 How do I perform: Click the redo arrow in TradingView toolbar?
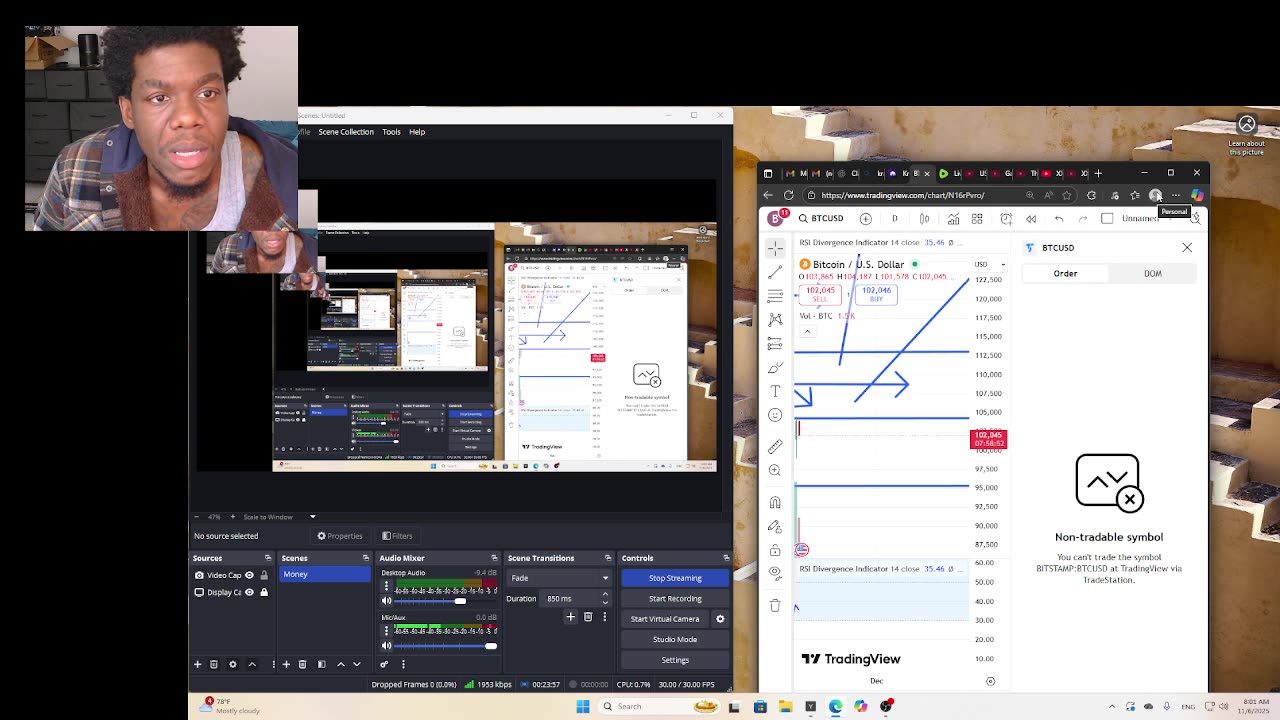tap(1083, 218)
